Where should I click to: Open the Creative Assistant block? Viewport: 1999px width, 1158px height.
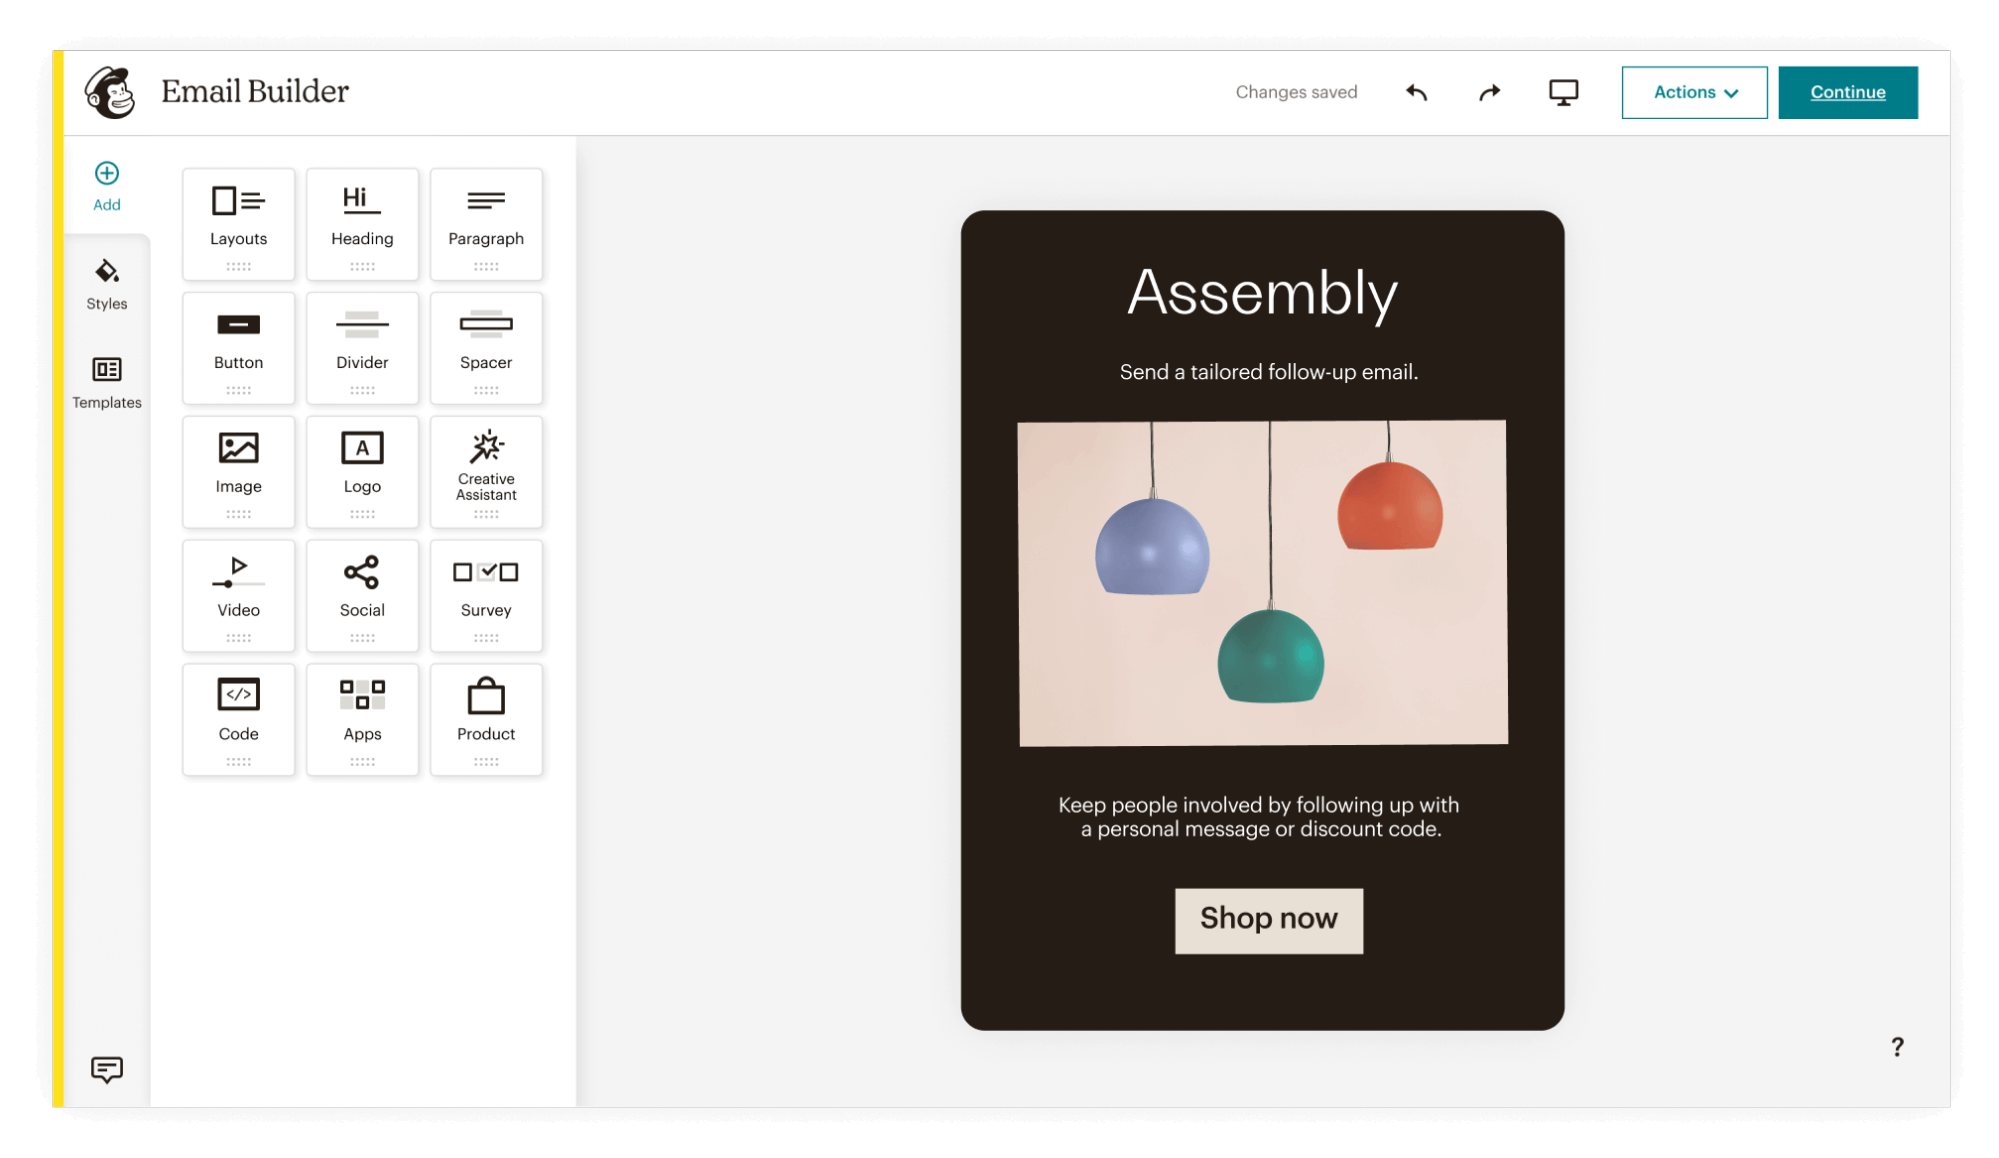486,472
